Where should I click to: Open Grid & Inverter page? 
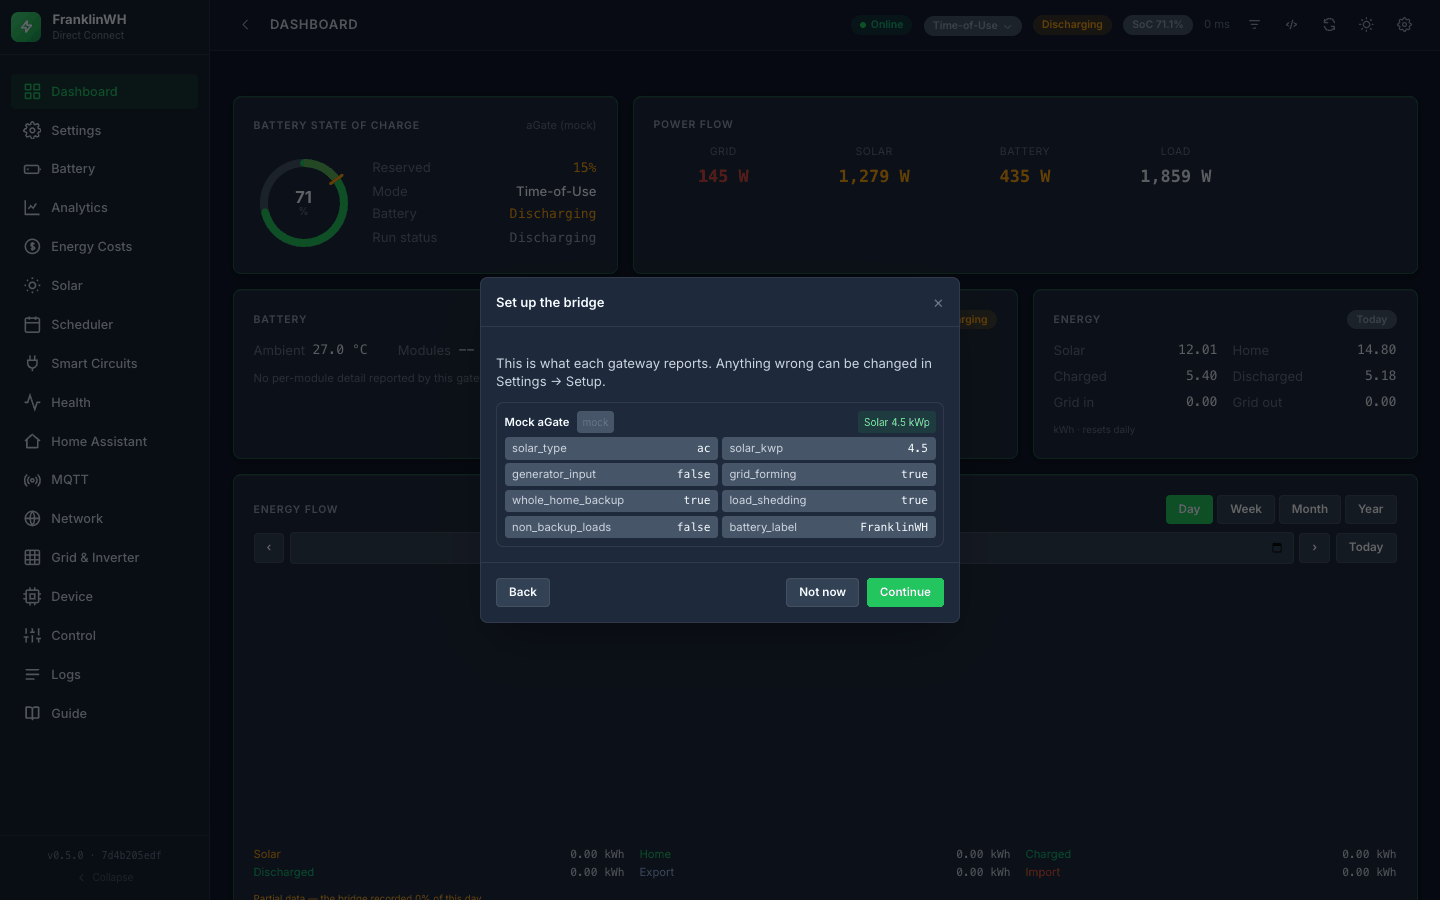(104, 558)
